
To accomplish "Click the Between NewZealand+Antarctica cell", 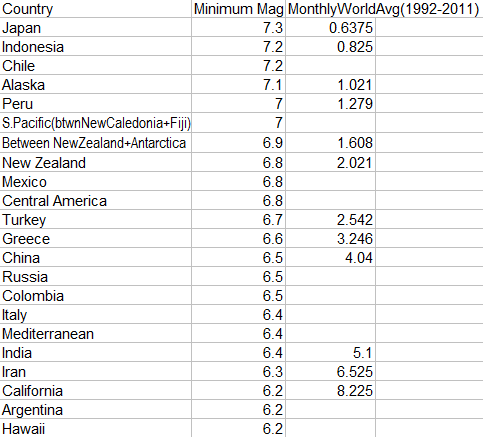I will coord(96,143).
